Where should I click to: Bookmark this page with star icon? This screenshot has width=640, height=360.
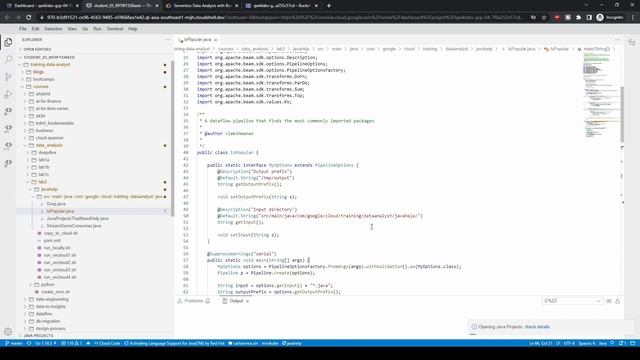(x=544, y=18)
